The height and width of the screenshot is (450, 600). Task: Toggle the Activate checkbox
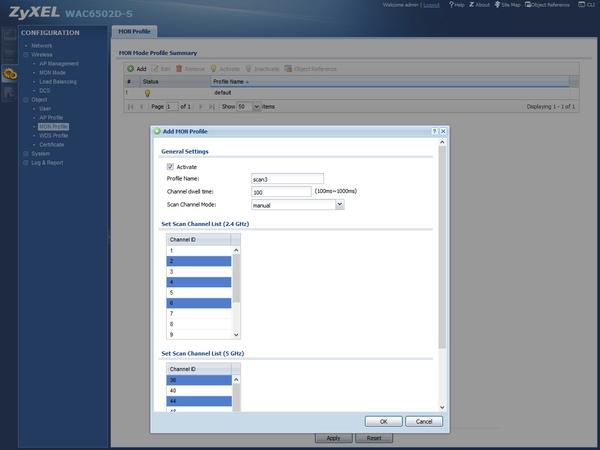coord(170,166)
